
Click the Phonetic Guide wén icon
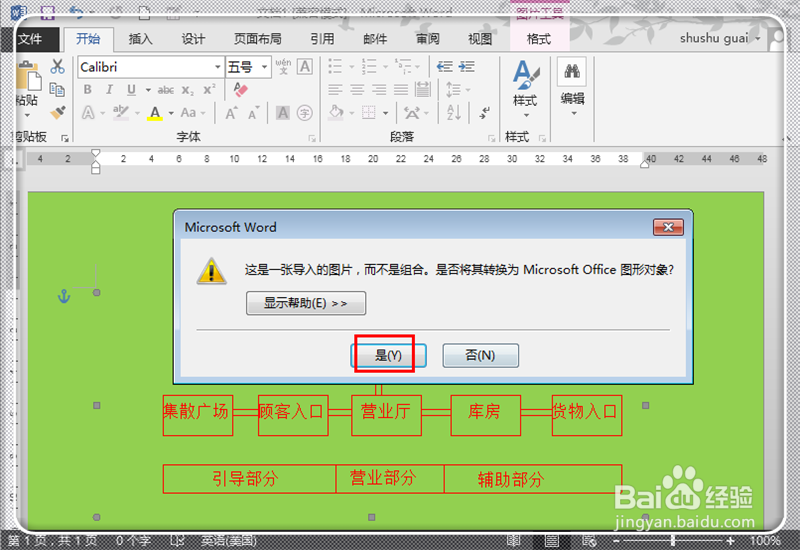tap(283, 67)
